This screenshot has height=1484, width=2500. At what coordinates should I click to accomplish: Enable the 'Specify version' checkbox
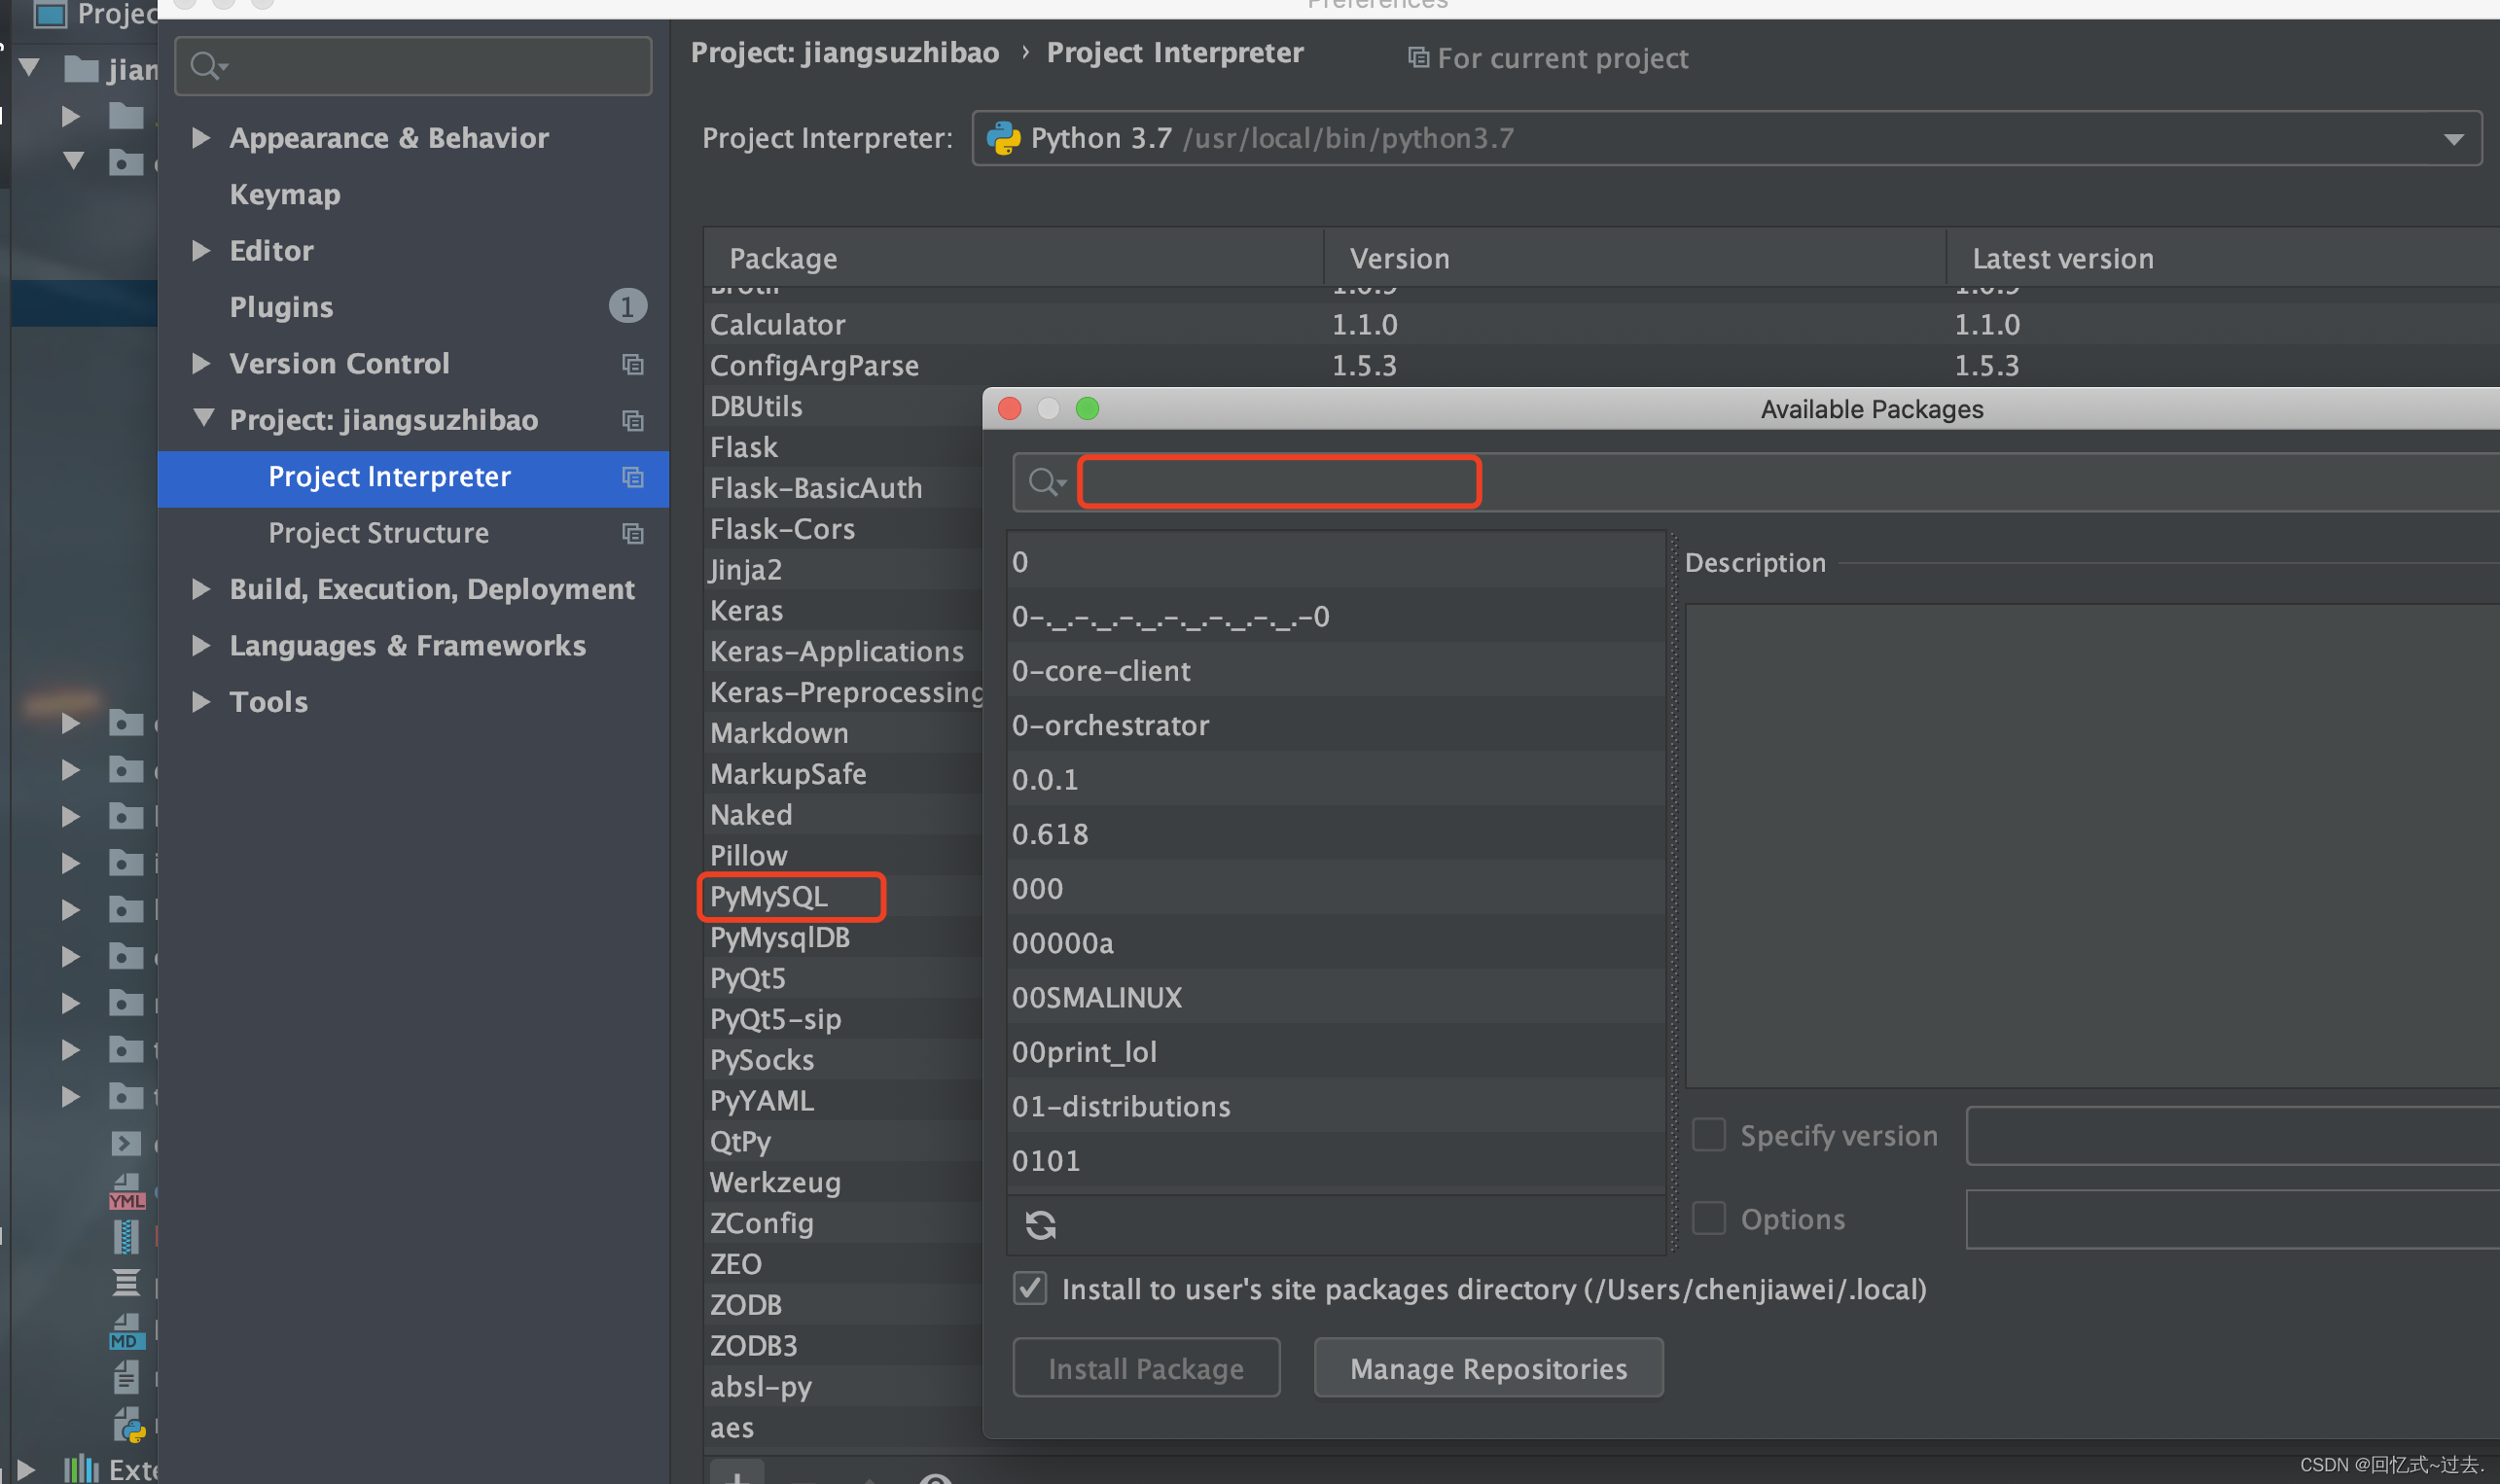pyautogui.click(x=1709, y=1134)
